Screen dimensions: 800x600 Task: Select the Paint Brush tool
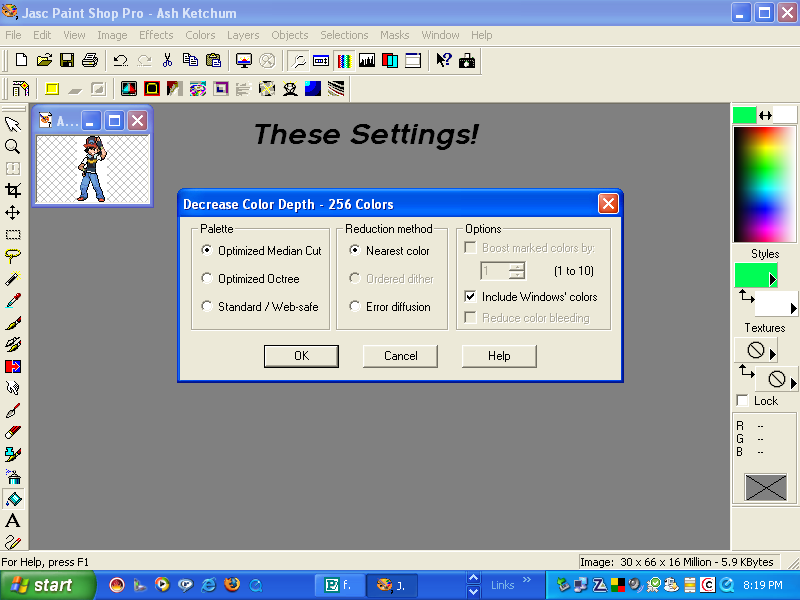coord(13,322)
